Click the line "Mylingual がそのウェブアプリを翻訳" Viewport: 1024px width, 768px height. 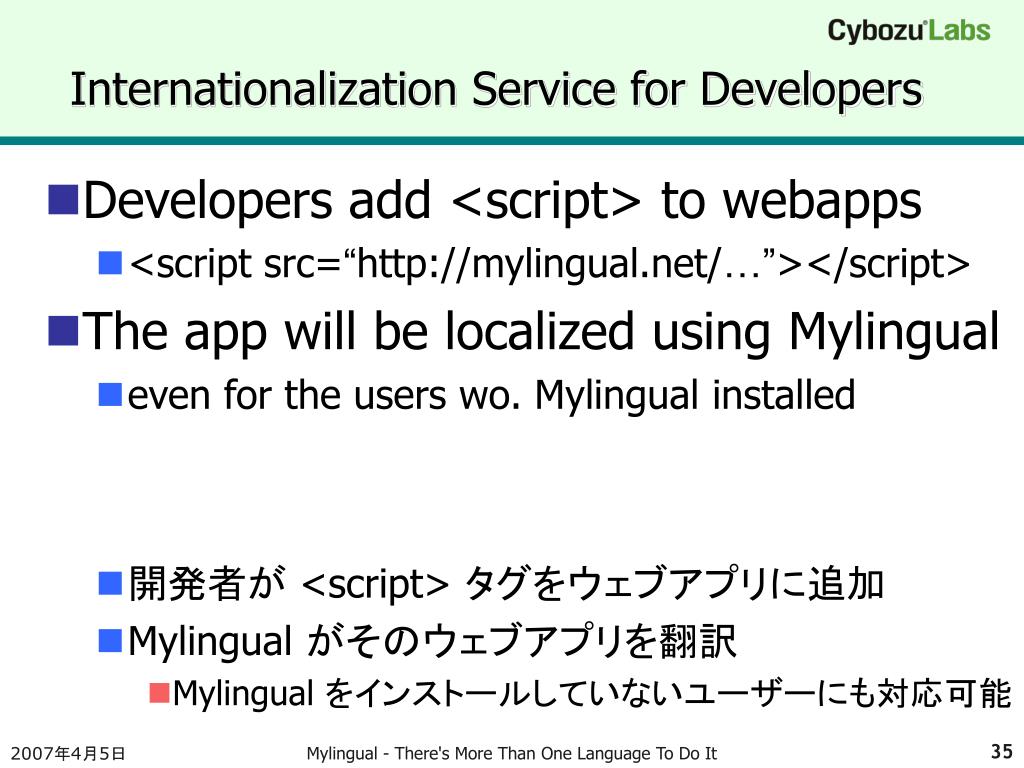tap(432, 641)
